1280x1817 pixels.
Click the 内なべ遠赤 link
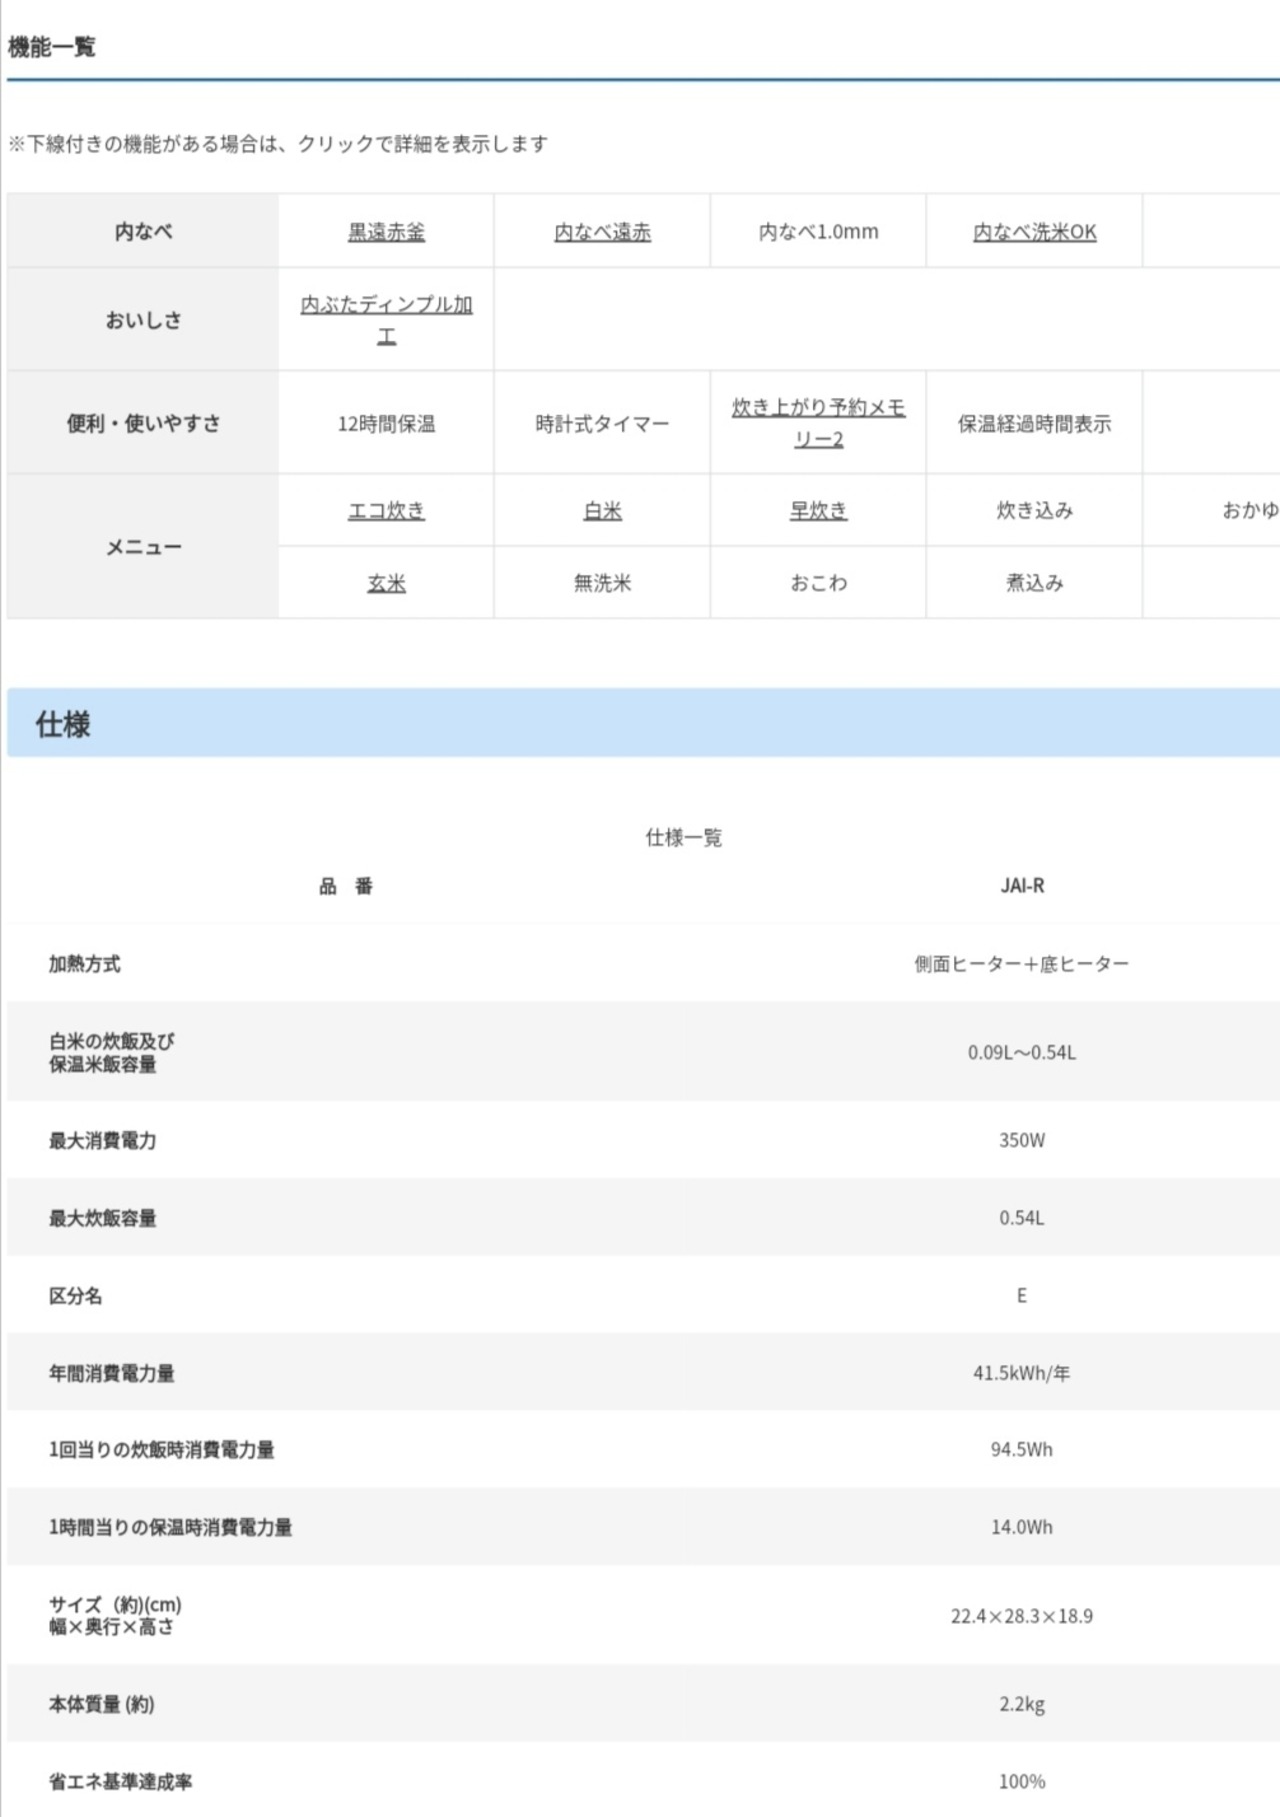[602, 232]
